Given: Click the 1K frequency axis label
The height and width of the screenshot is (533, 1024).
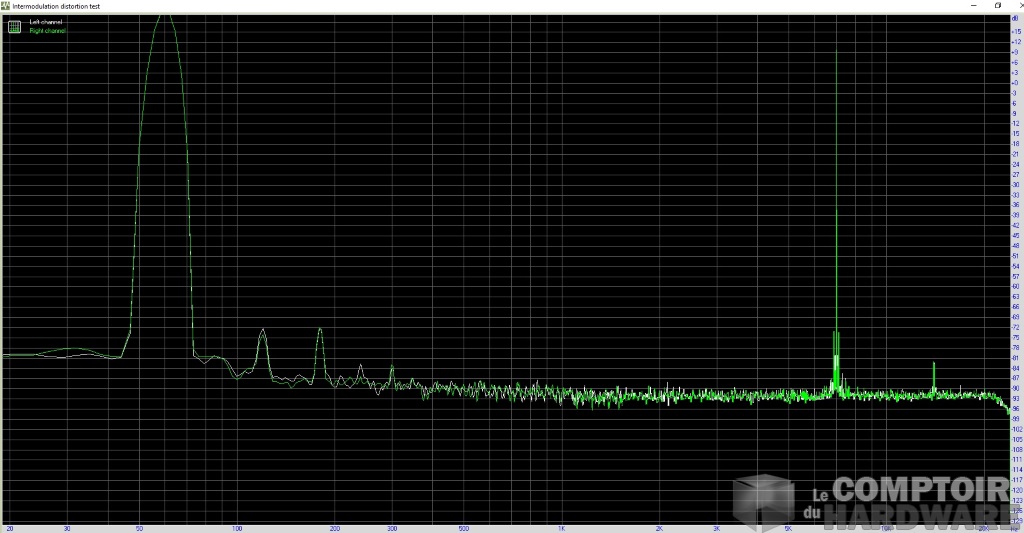Looking at the screenshot, I should pos(562,527).
